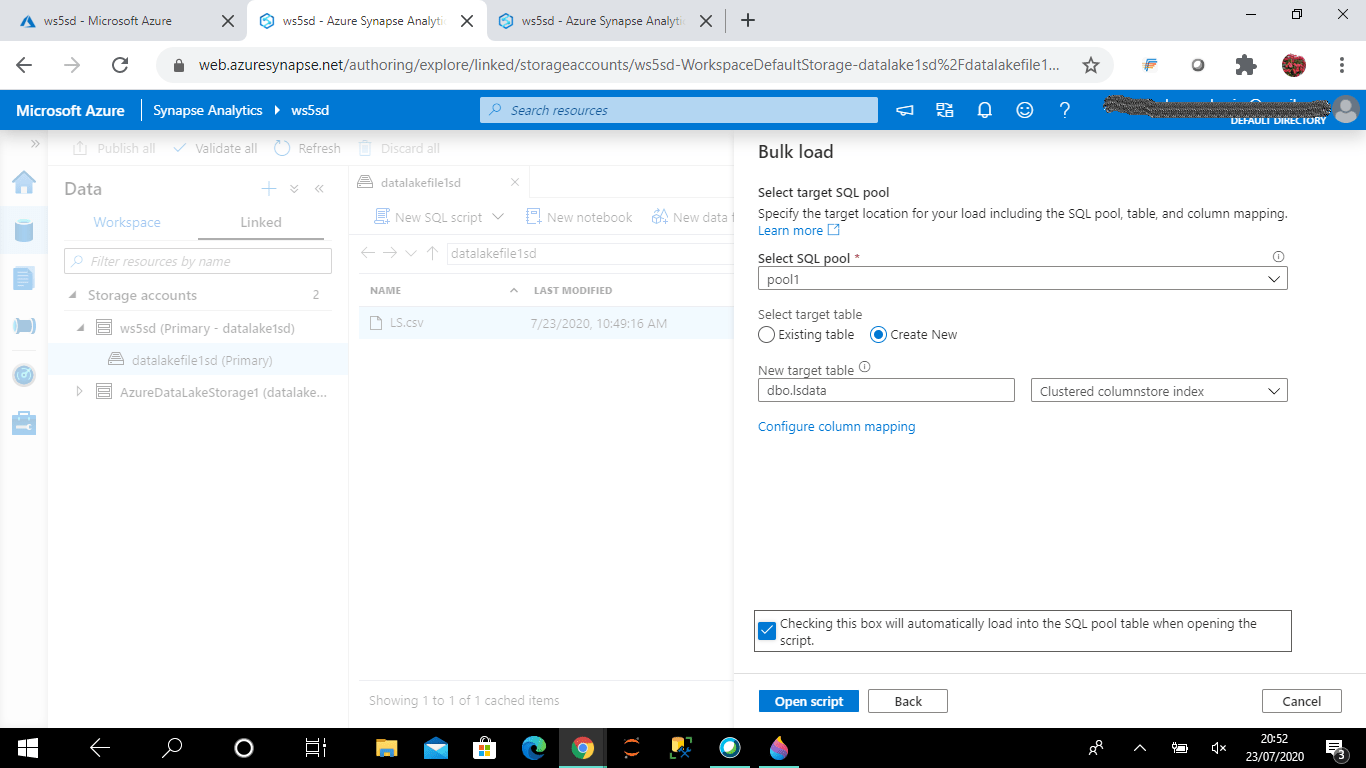Click Configure column mapping link

point(836,427)
